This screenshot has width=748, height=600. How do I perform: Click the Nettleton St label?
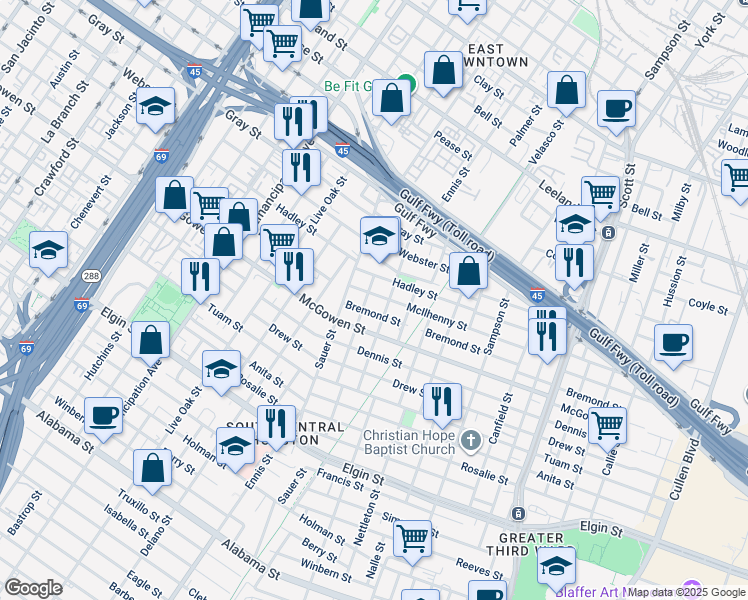(x=367, y=517)
